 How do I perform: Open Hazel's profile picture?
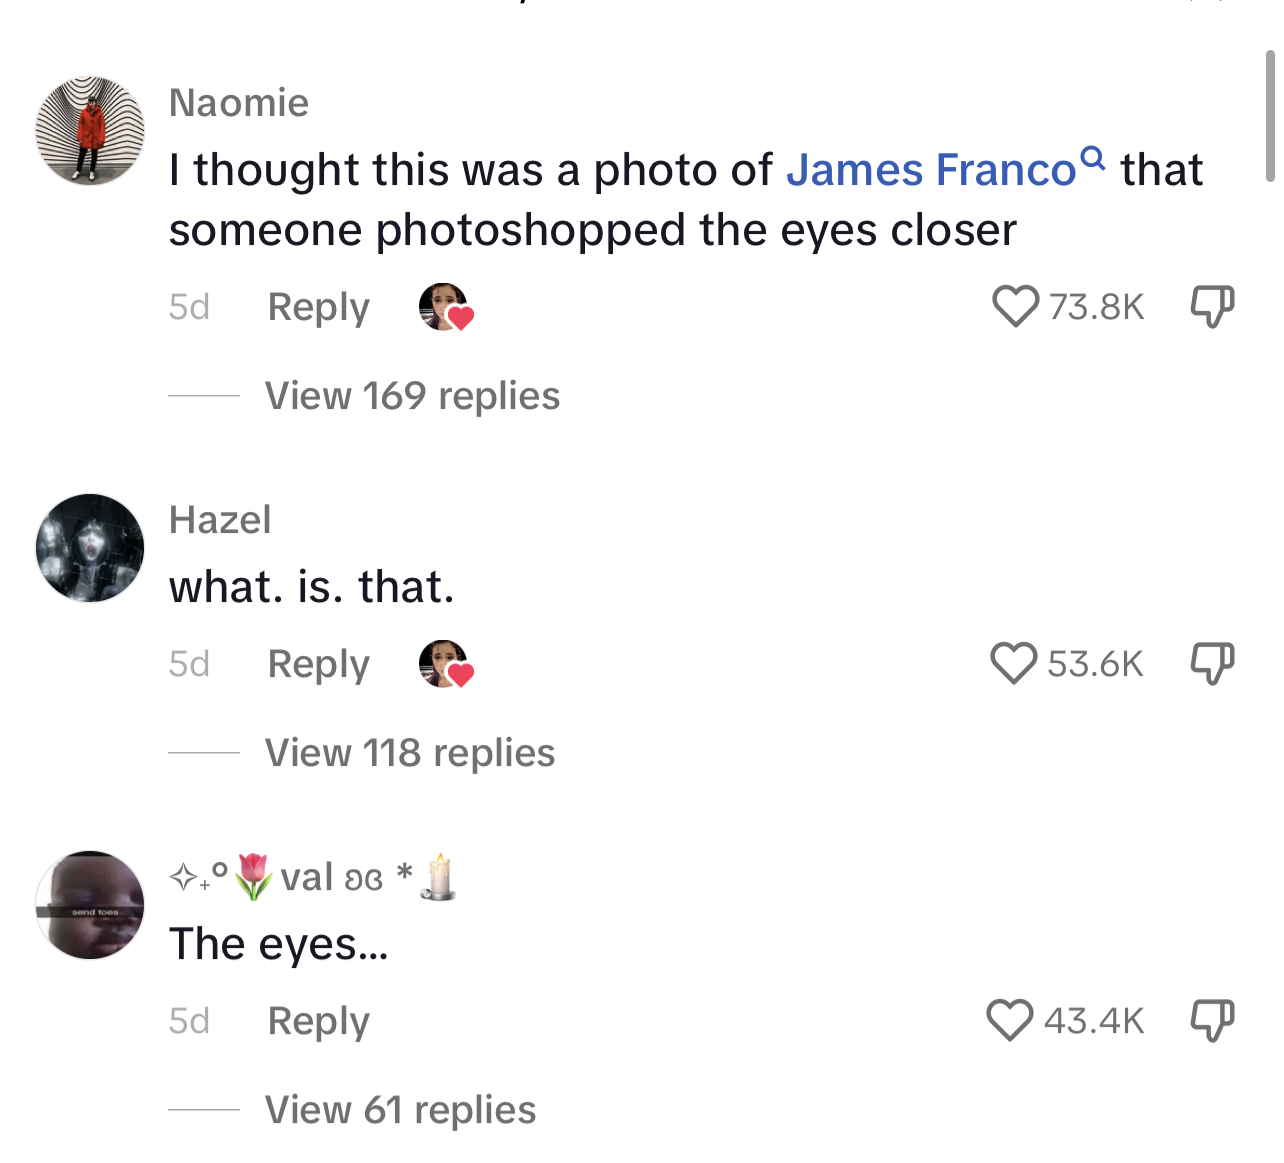point(90,548)
